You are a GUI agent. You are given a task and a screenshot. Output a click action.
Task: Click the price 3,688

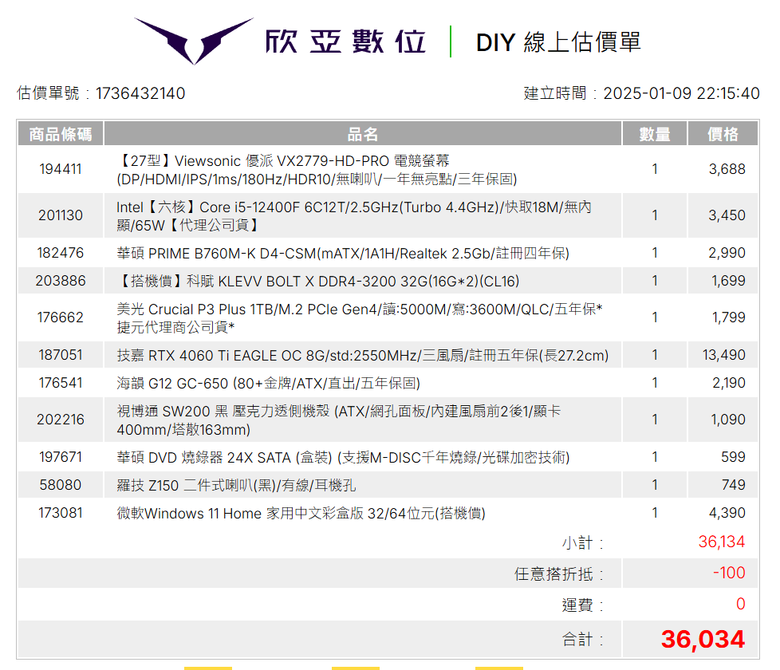point(727,169)
